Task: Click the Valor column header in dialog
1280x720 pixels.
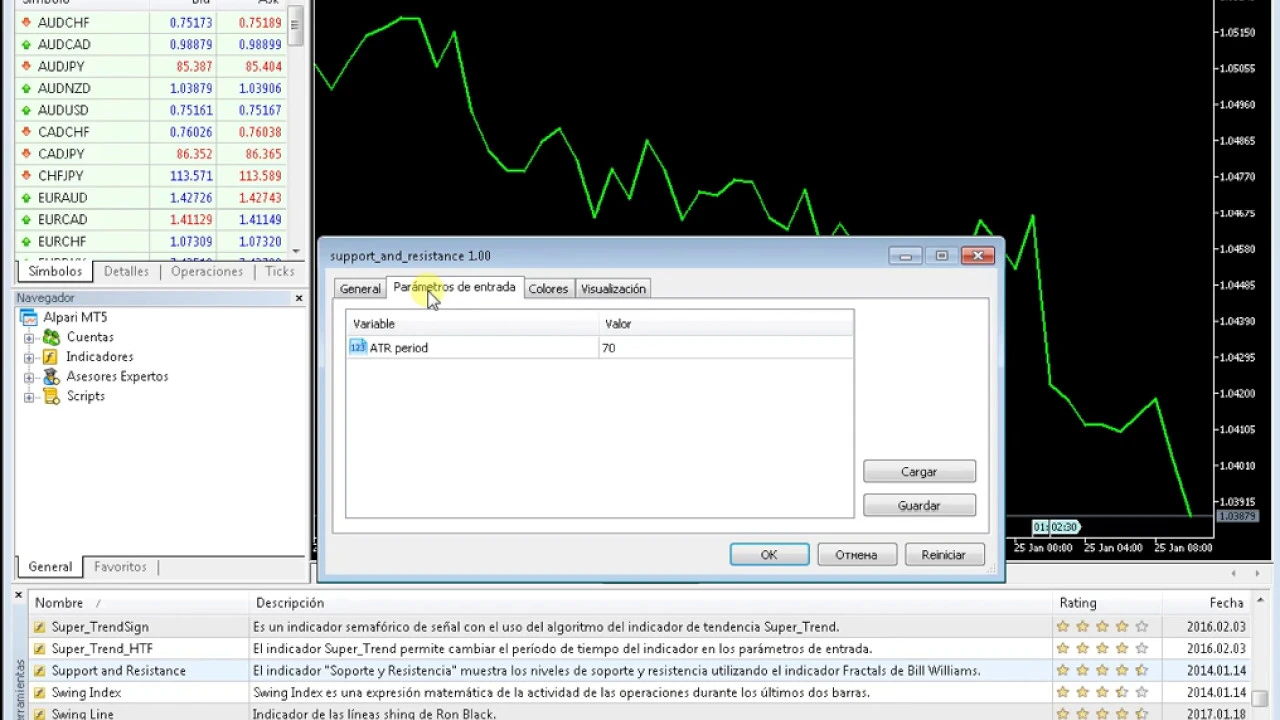Action: tap(726, 324)
